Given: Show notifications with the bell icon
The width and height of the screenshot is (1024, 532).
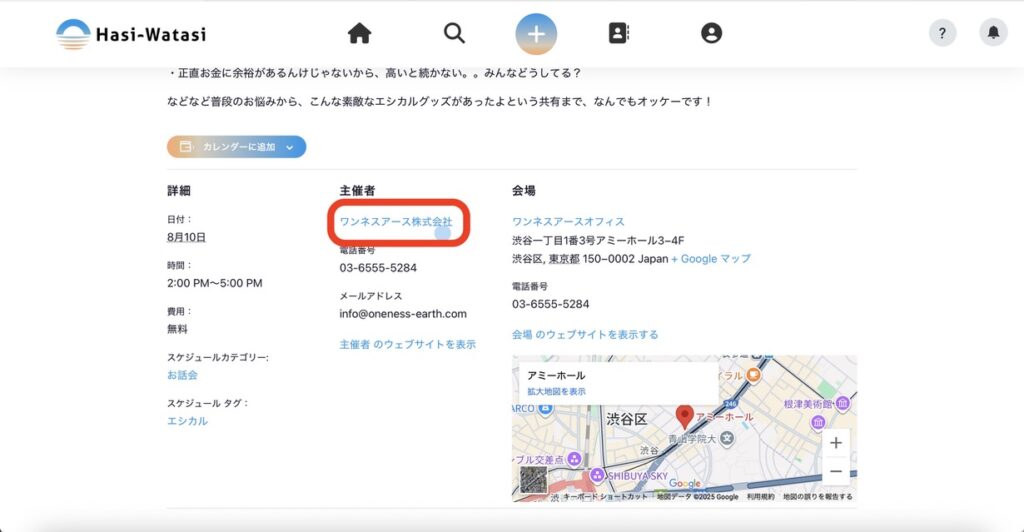Looking at the screenshot, I should point(993,33).
